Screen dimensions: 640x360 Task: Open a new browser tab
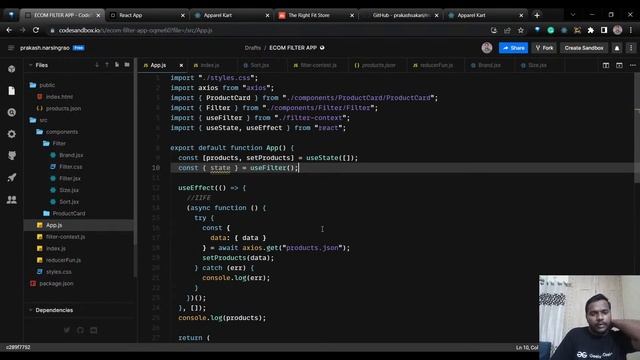(x=537, y=15)
